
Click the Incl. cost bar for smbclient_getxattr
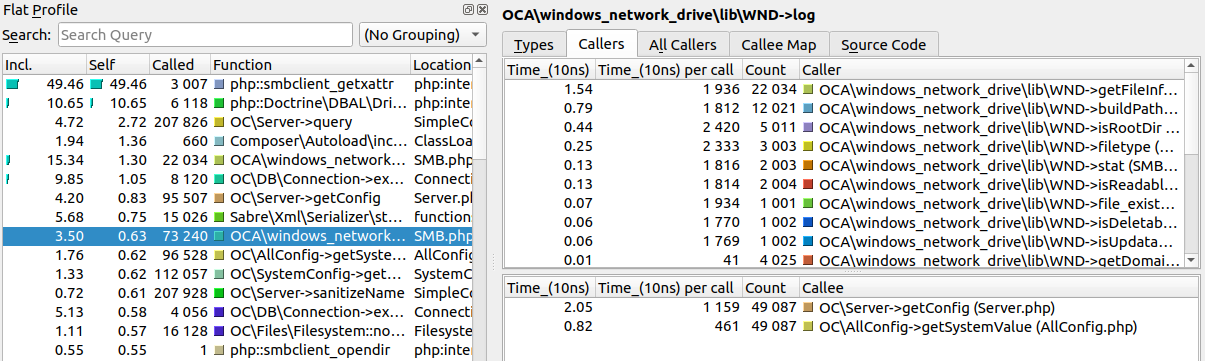(12, 85)
